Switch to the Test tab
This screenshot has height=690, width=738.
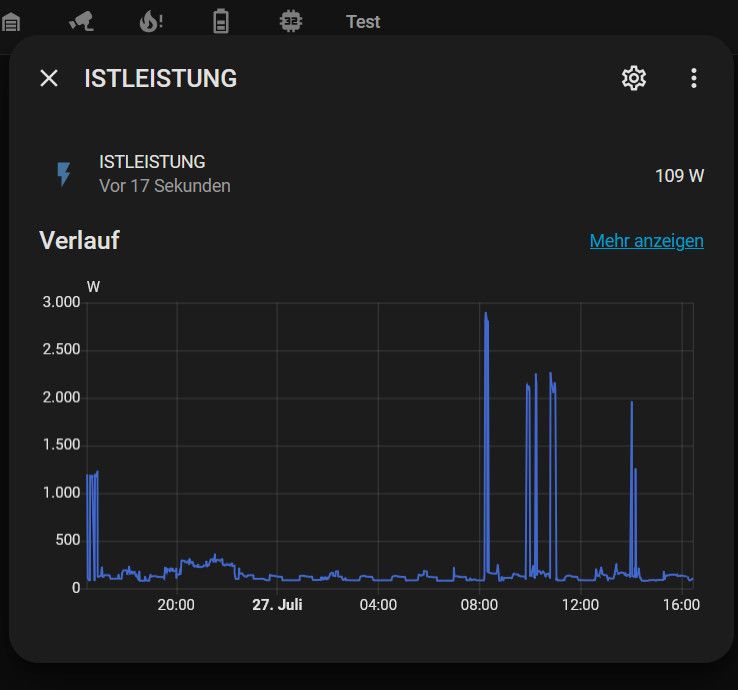[x=363, y=22]
